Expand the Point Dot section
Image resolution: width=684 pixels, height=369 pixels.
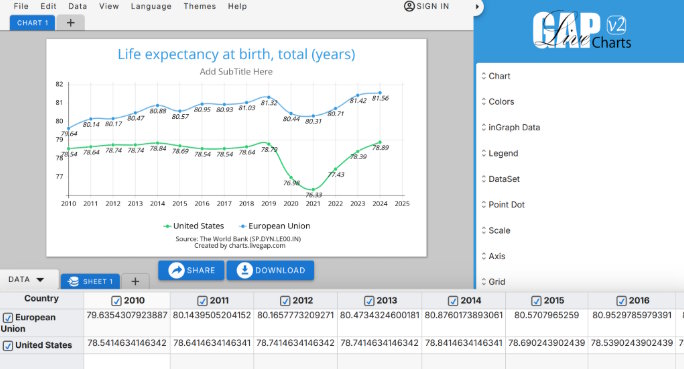(503, 205)
